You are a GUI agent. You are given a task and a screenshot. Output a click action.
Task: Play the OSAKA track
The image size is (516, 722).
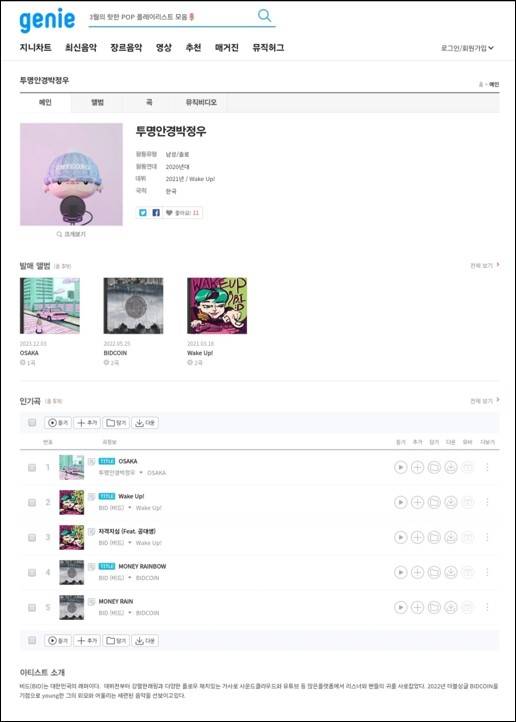400,467
